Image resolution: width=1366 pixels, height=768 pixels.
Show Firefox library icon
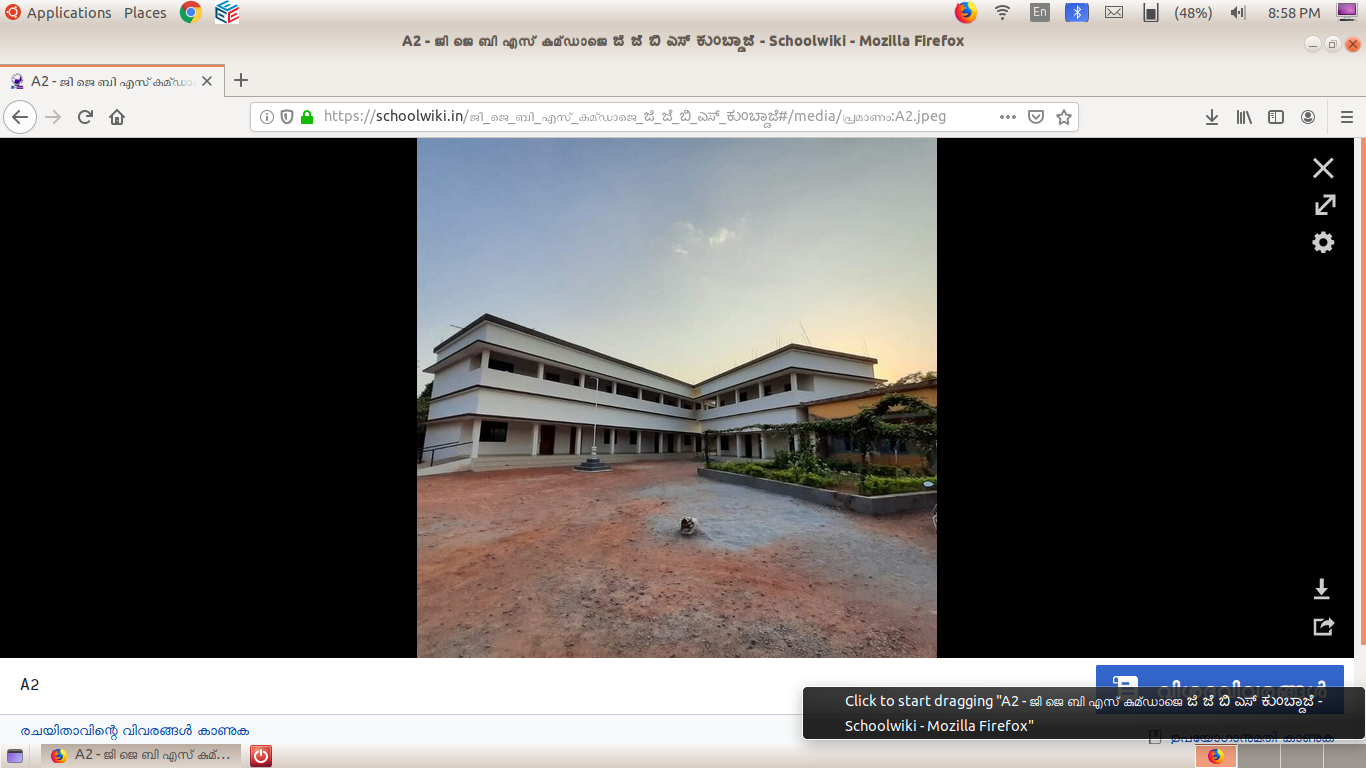[1244, 117]
